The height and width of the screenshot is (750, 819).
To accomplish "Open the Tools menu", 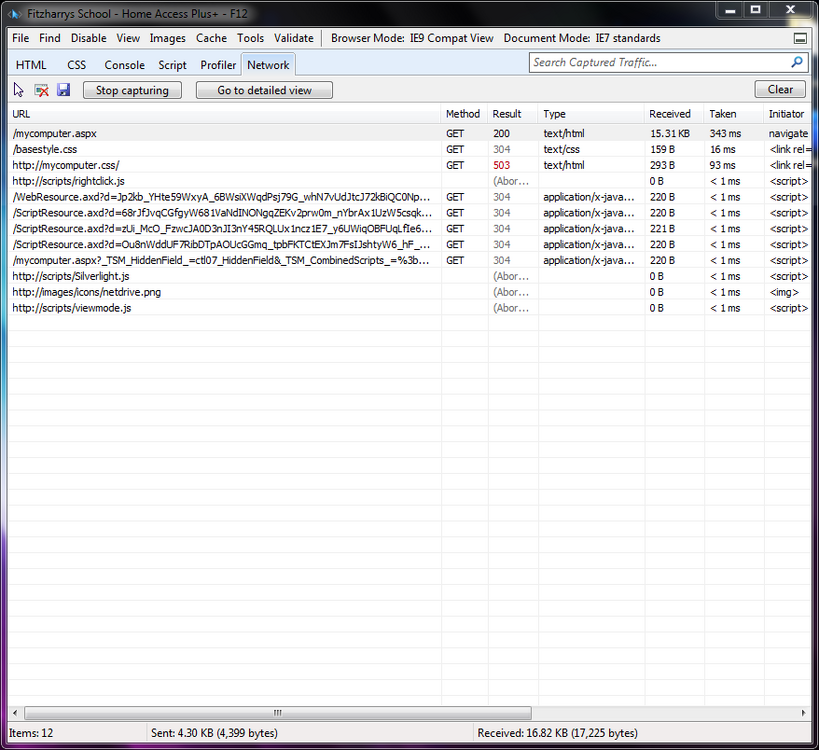I will (x=251, y=38).
